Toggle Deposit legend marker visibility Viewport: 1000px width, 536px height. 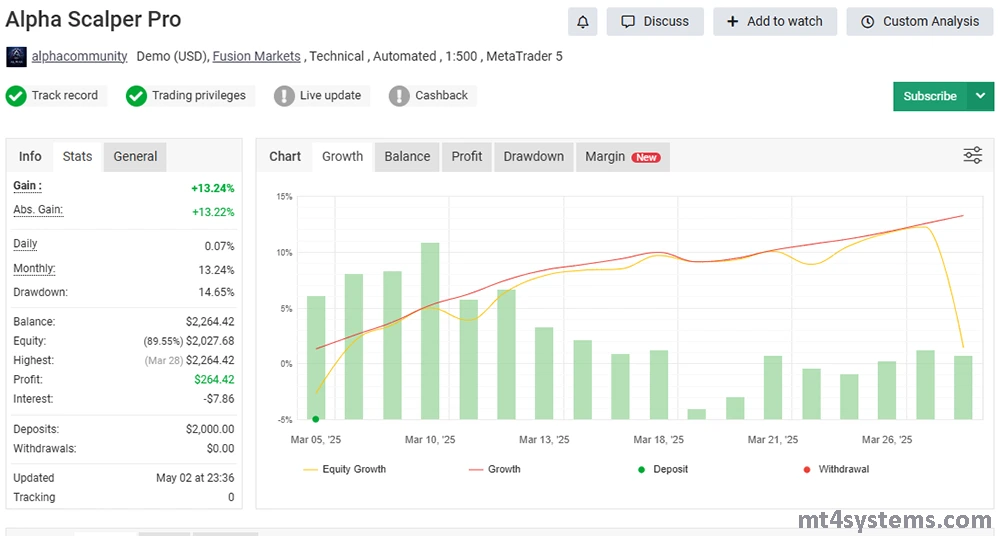pyautogui.click(x=662, y=469)
